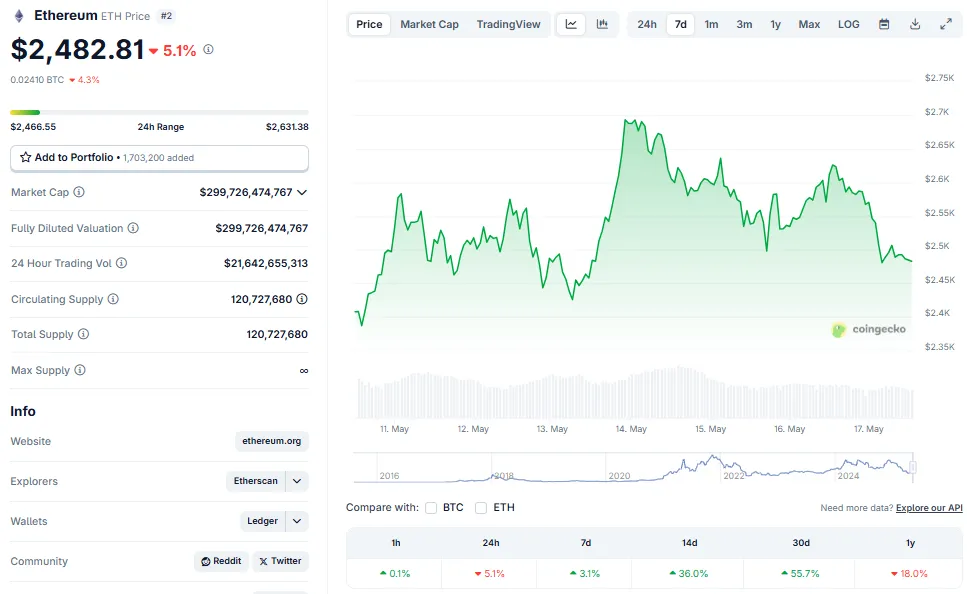967x594 pixels.
Task: Open ethereum.org website link
Action: [271, 441]
